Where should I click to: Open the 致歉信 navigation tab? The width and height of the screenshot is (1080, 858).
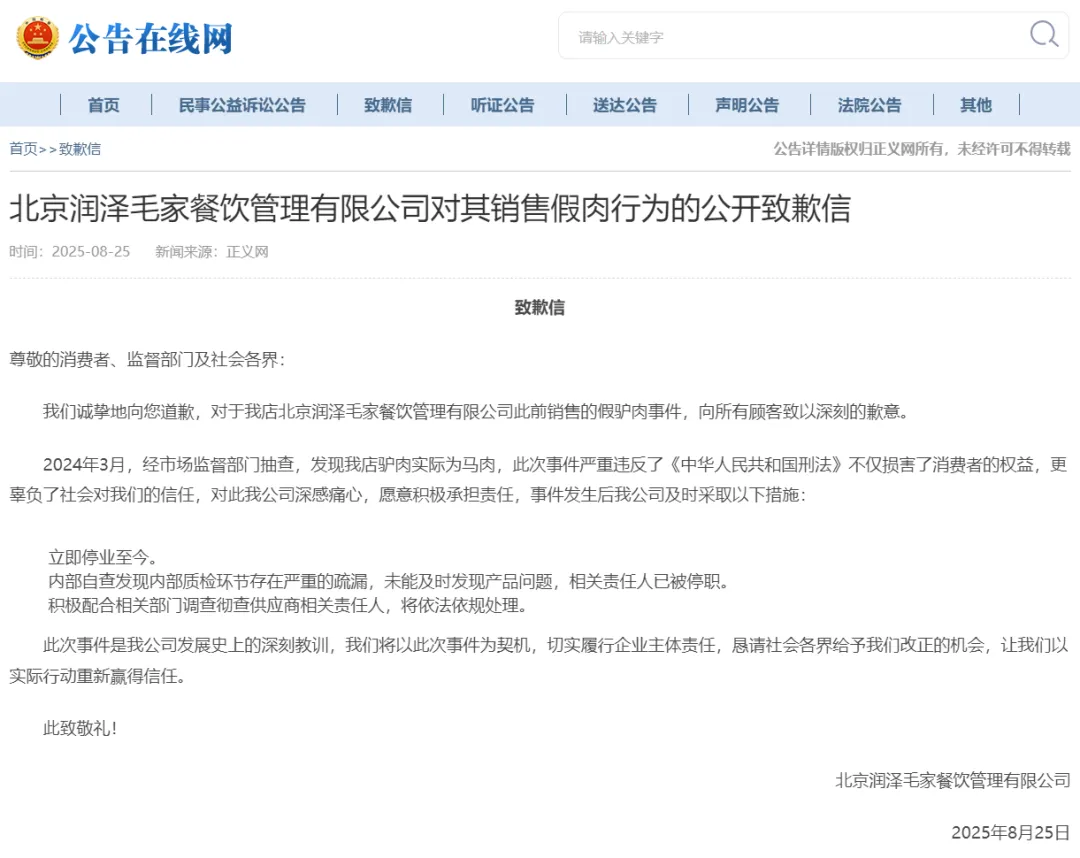click(388, 105)
